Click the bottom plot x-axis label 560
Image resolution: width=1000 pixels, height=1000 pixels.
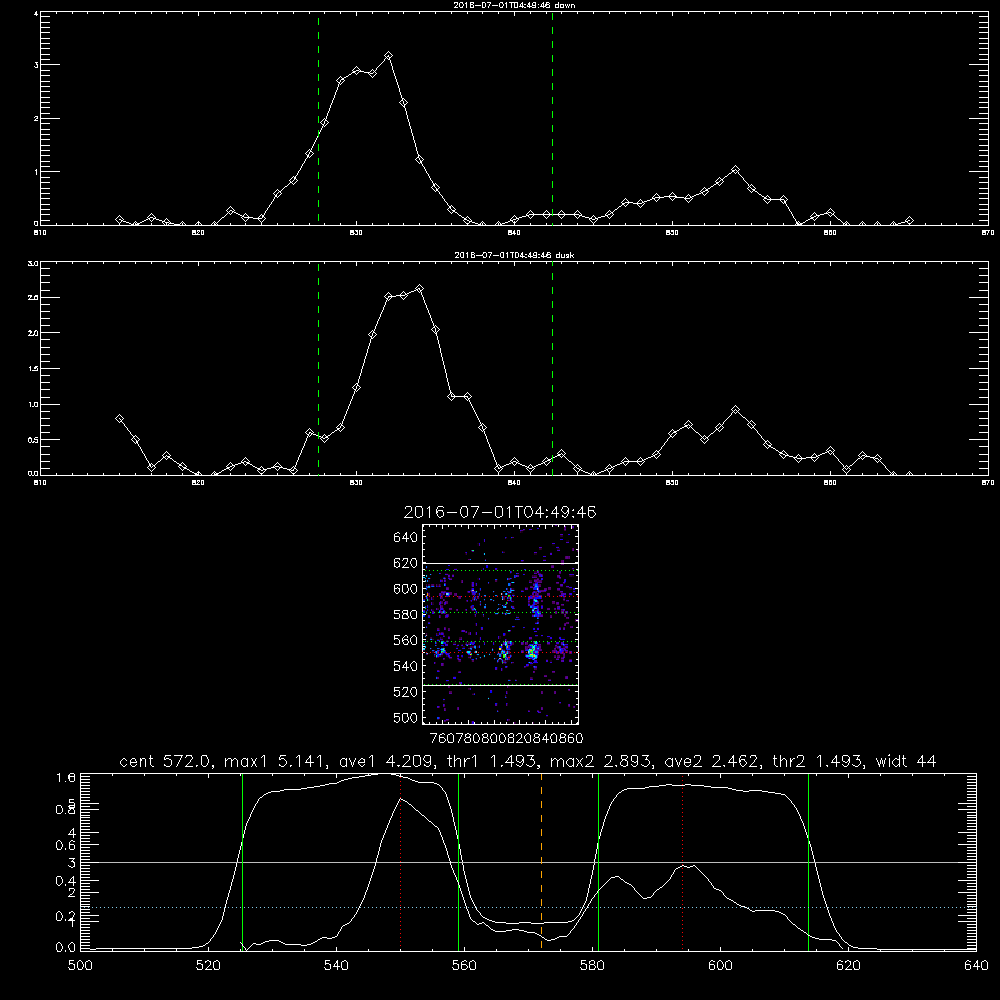(464, 966)
